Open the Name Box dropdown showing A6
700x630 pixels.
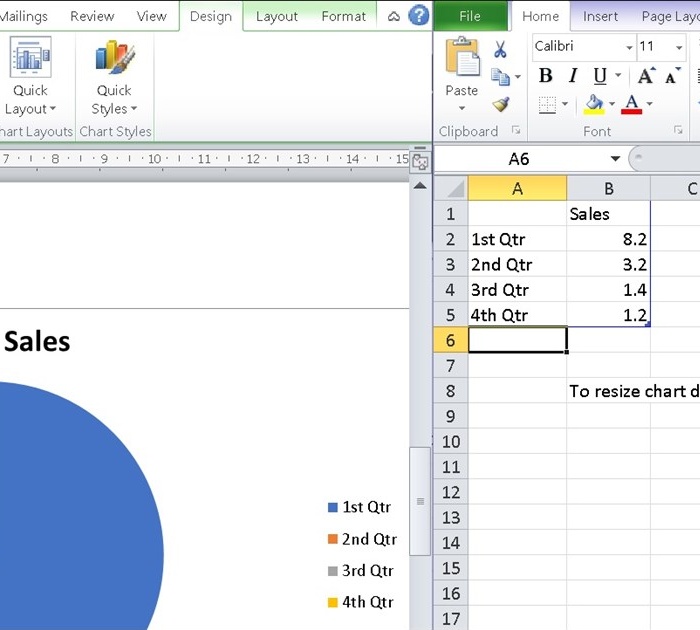[x=616, y=159]
